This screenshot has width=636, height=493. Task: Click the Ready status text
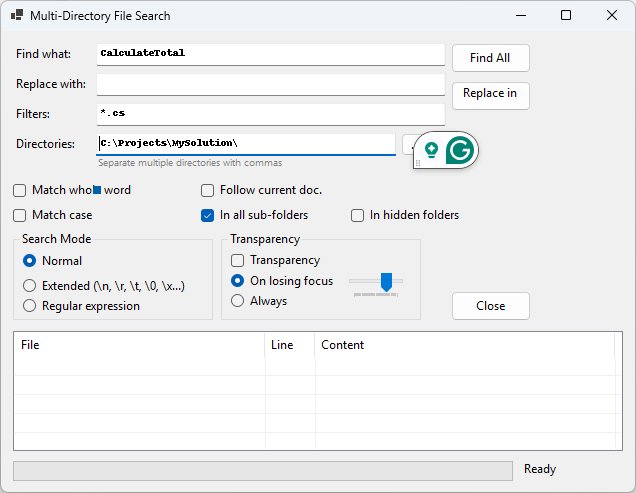tap(540, 469)
